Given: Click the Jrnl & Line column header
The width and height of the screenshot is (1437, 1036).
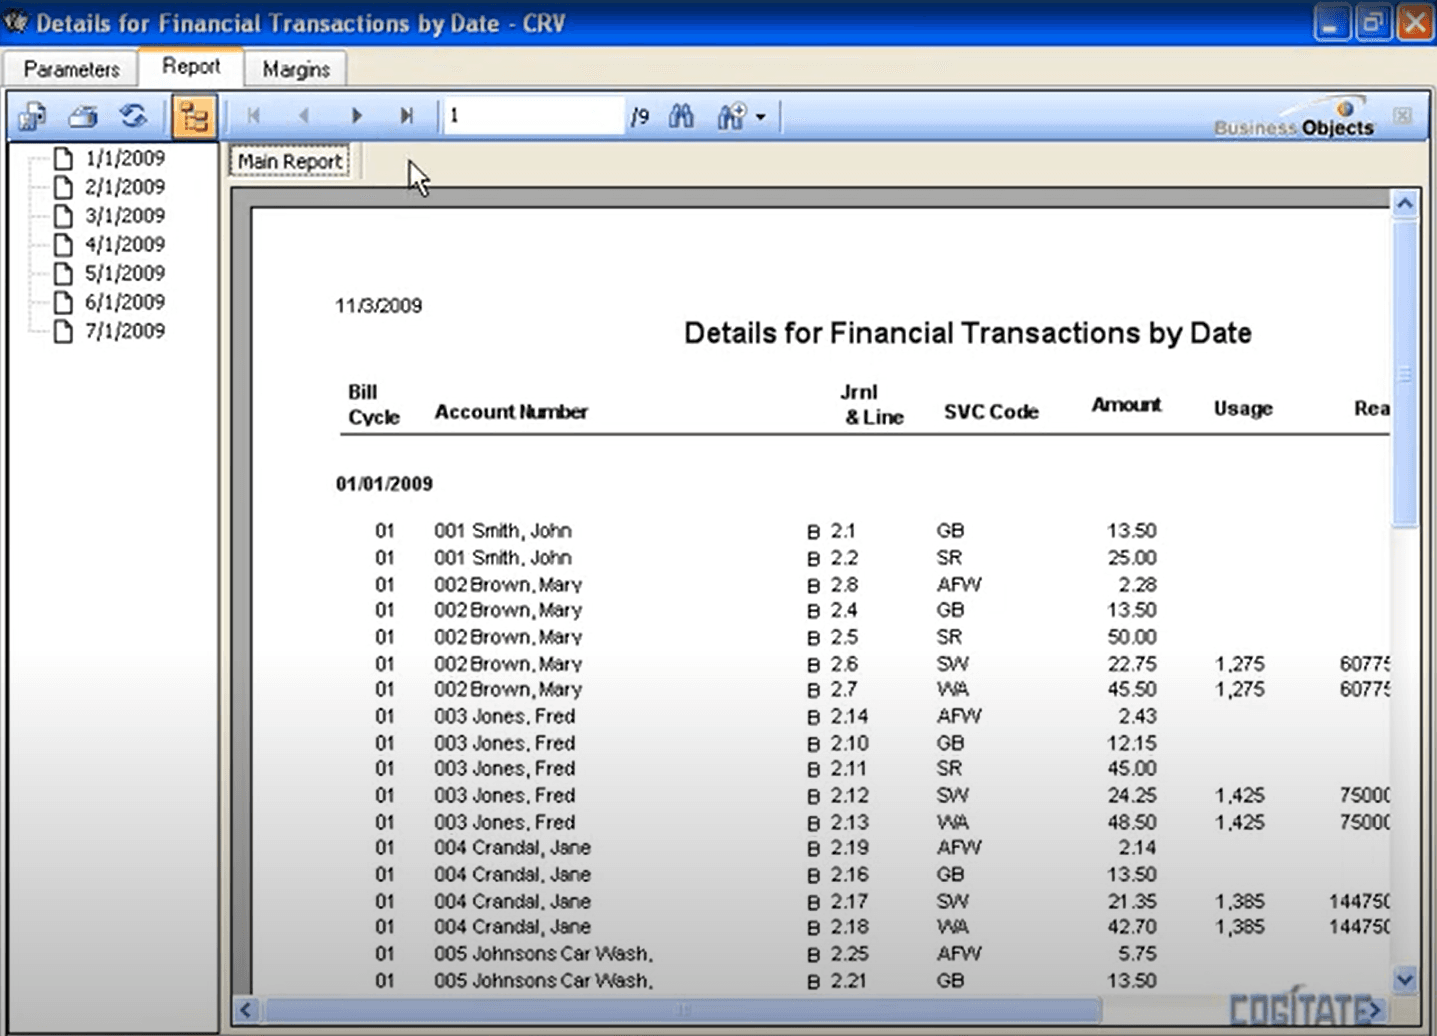Looking at the screenshot, I should pos(873,405).
